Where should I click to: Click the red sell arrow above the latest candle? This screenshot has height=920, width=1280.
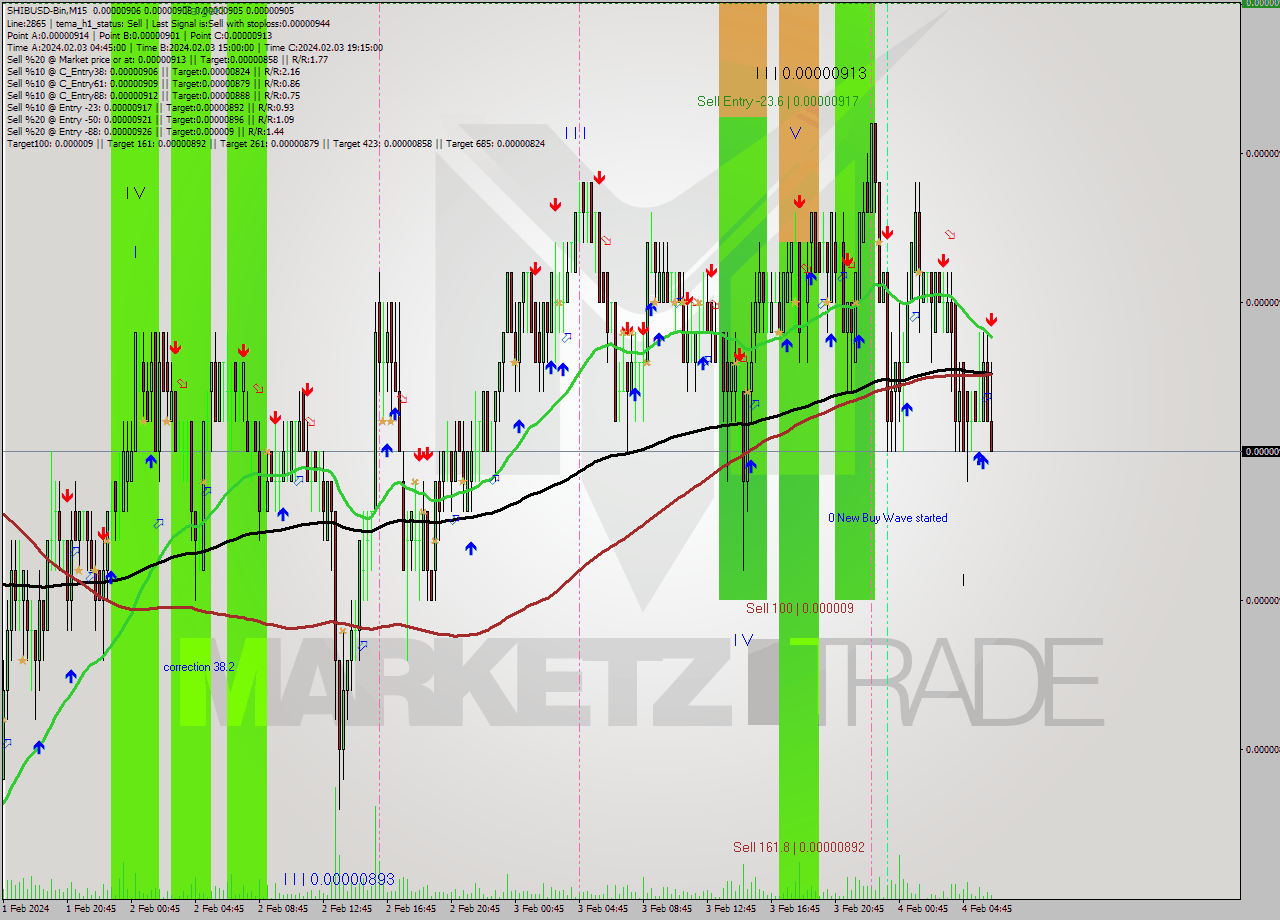(991, 320)
